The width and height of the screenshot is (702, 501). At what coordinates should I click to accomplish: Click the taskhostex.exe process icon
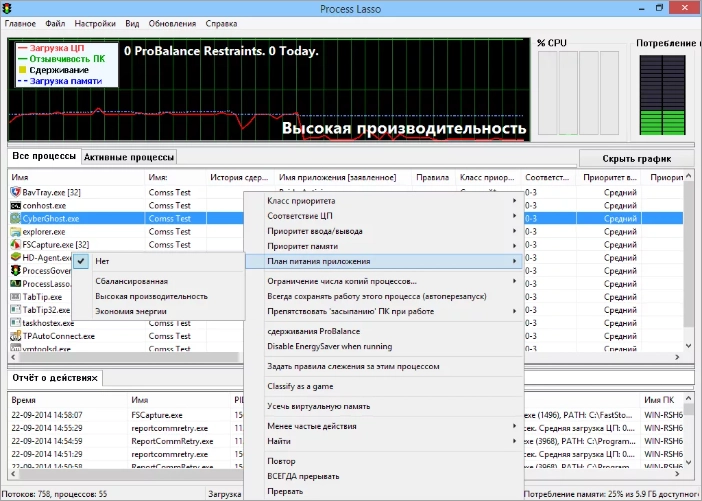[16, 323]
